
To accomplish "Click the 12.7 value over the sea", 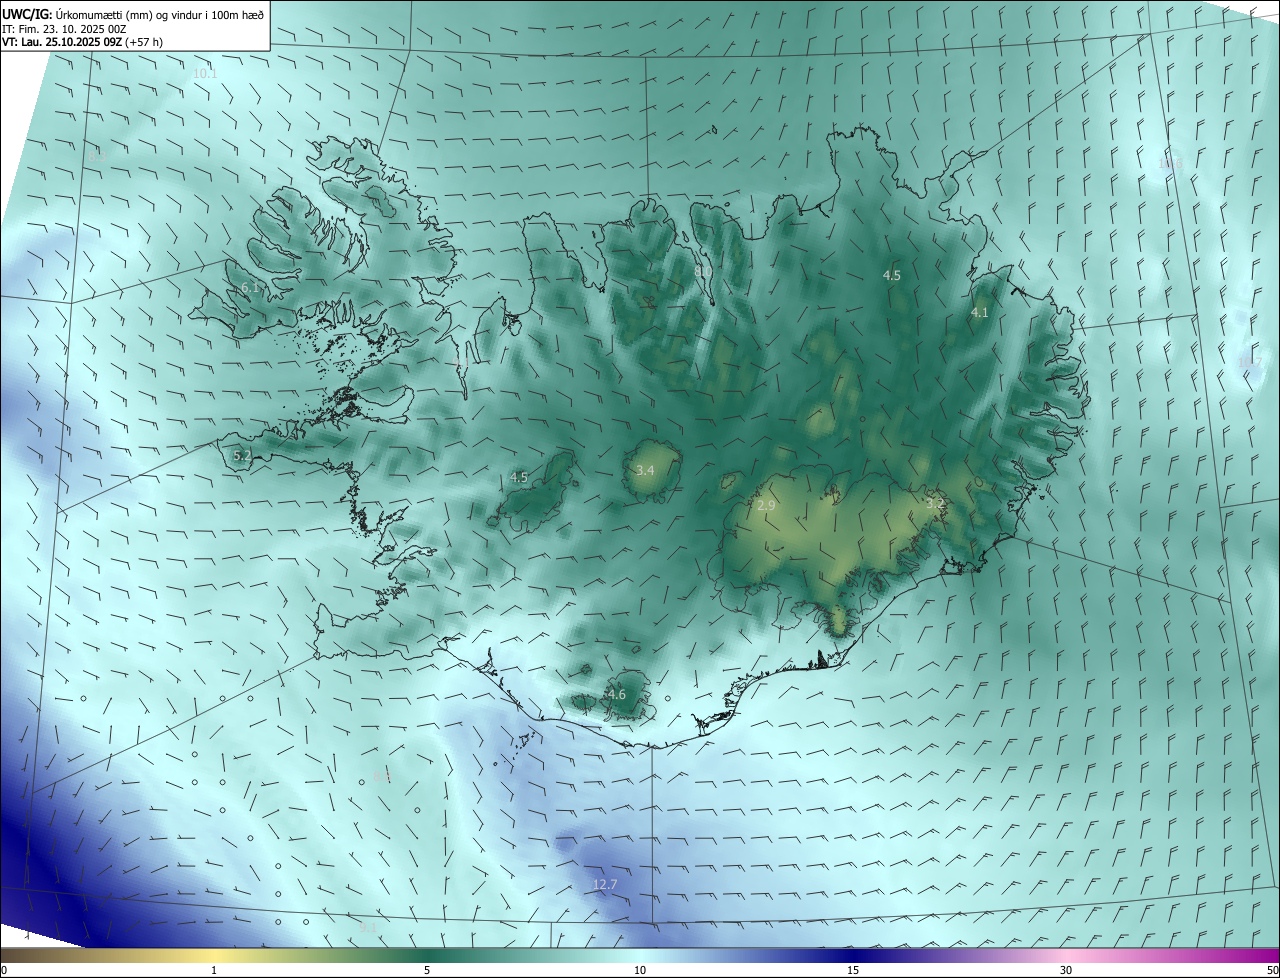I will click(x=605, y=884).
